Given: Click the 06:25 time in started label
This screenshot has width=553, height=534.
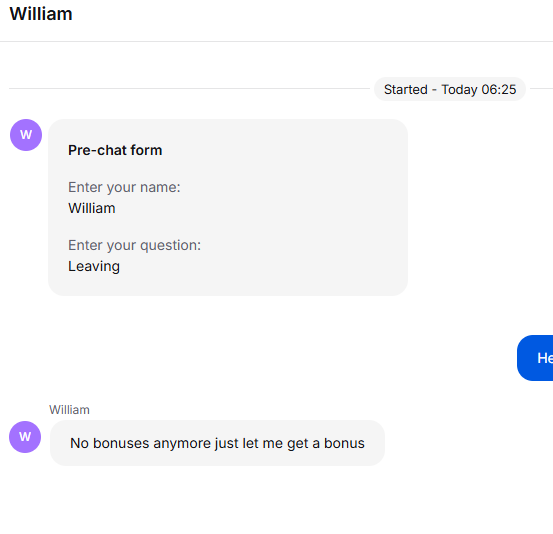Looking at the screenshot, I should coord(499,90).
